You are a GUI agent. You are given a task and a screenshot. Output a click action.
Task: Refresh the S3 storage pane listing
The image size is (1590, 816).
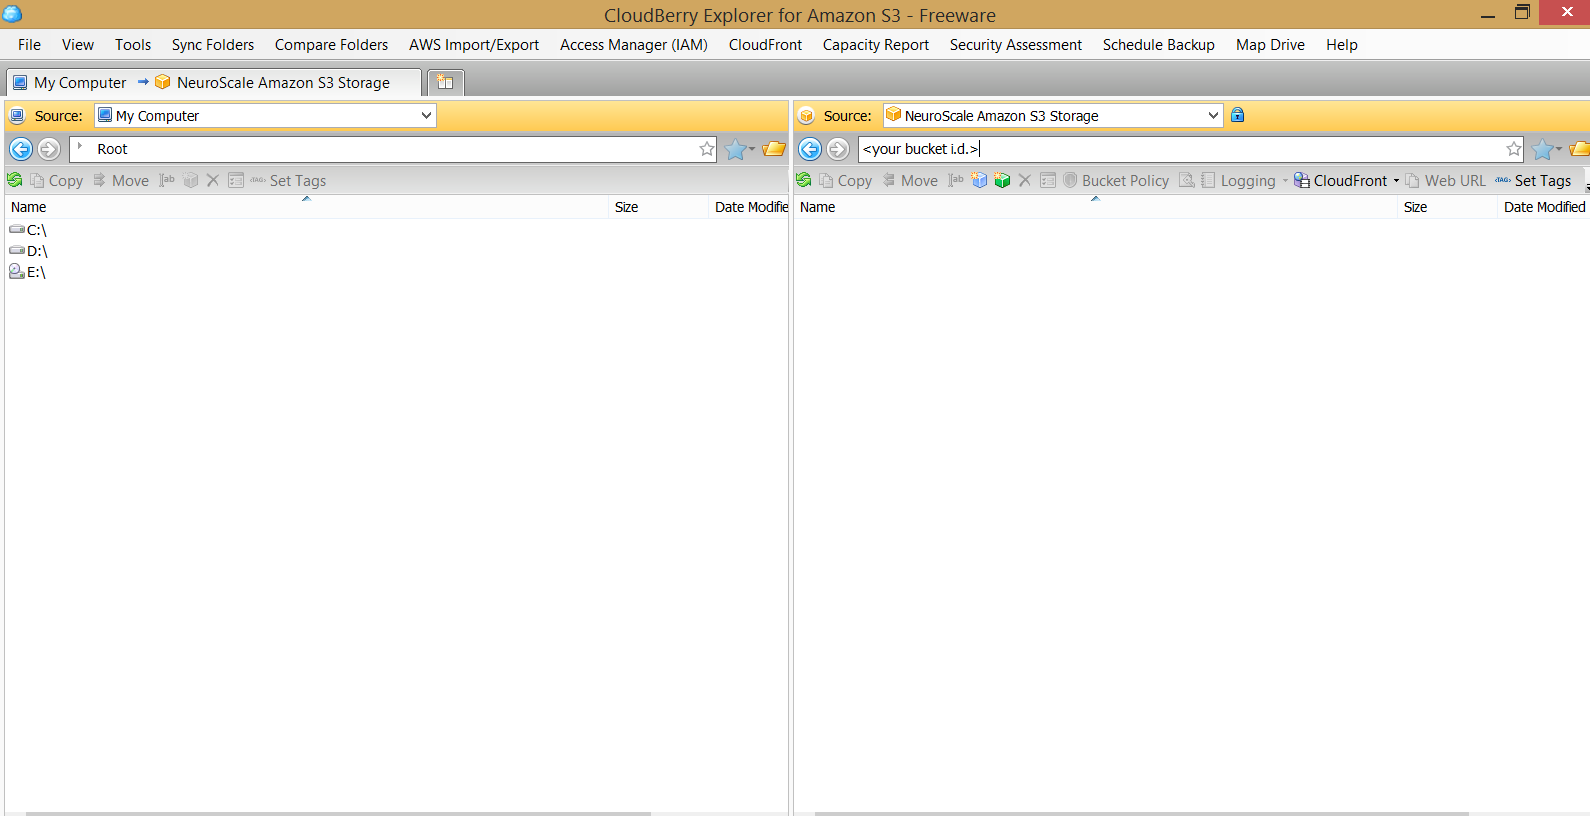click(x=804, y=180)
